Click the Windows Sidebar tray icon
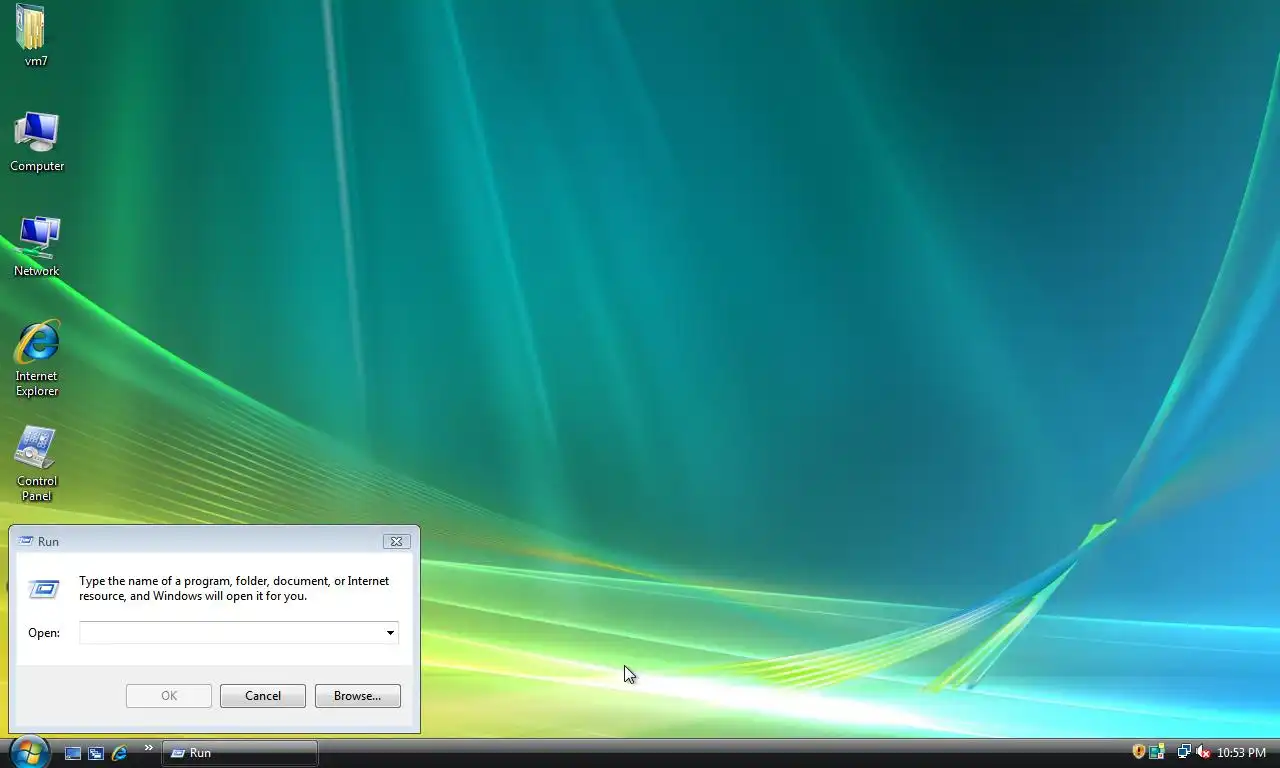 click(1157, 752)
